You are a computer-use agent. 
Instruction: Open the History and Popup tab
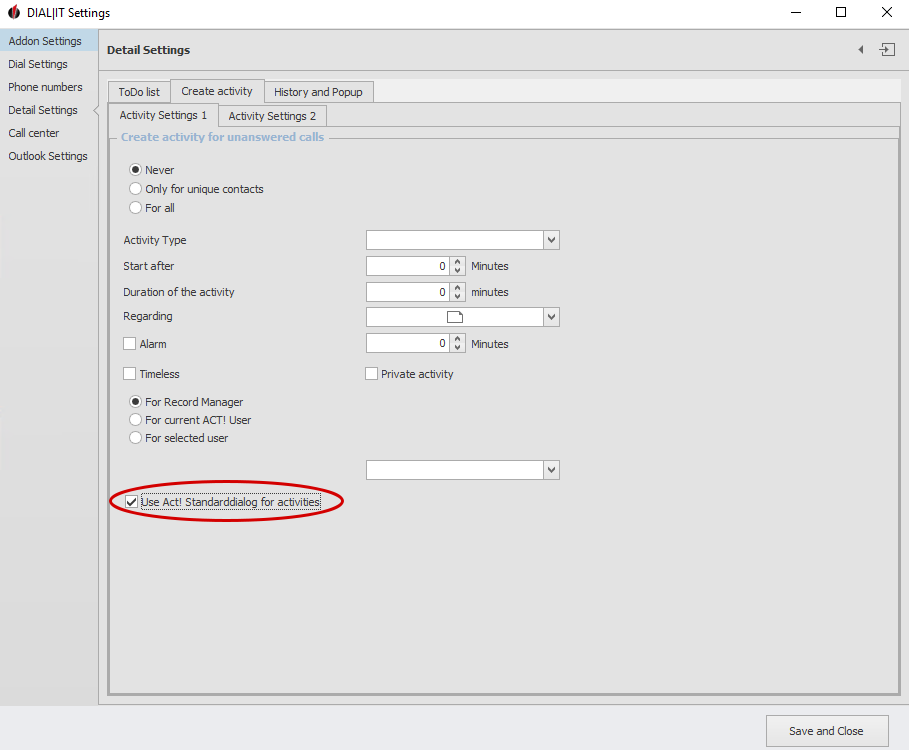pyautogui.click(x=318, y=92)
